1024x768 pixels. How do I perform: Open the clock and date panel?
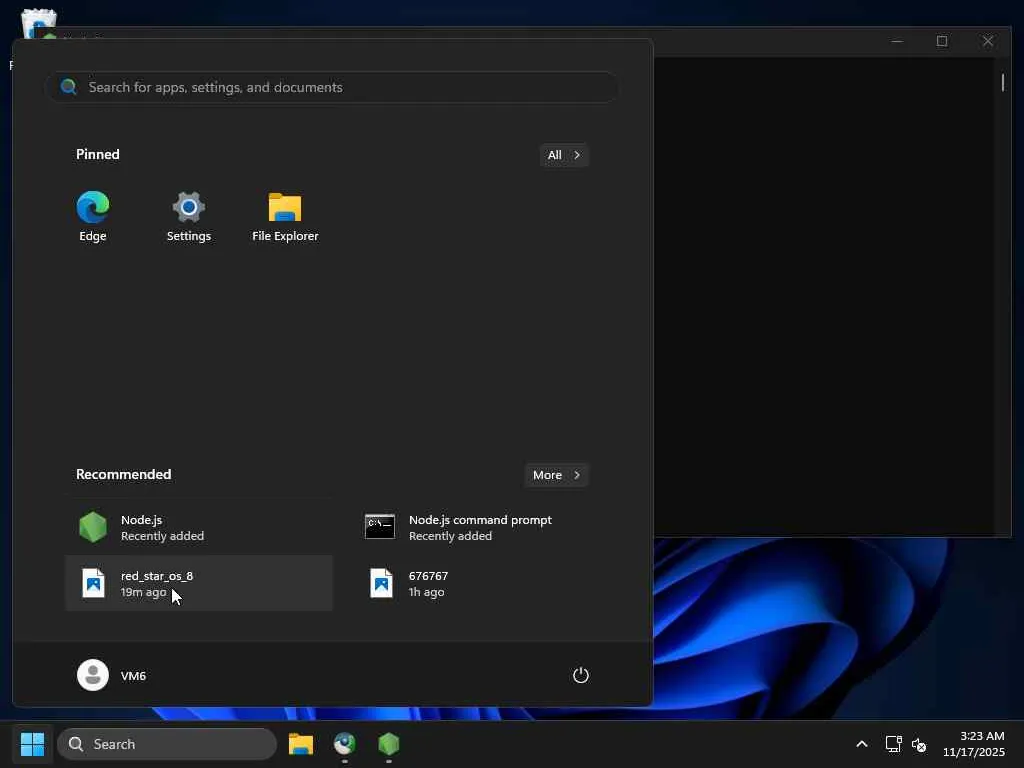[973, 744]
